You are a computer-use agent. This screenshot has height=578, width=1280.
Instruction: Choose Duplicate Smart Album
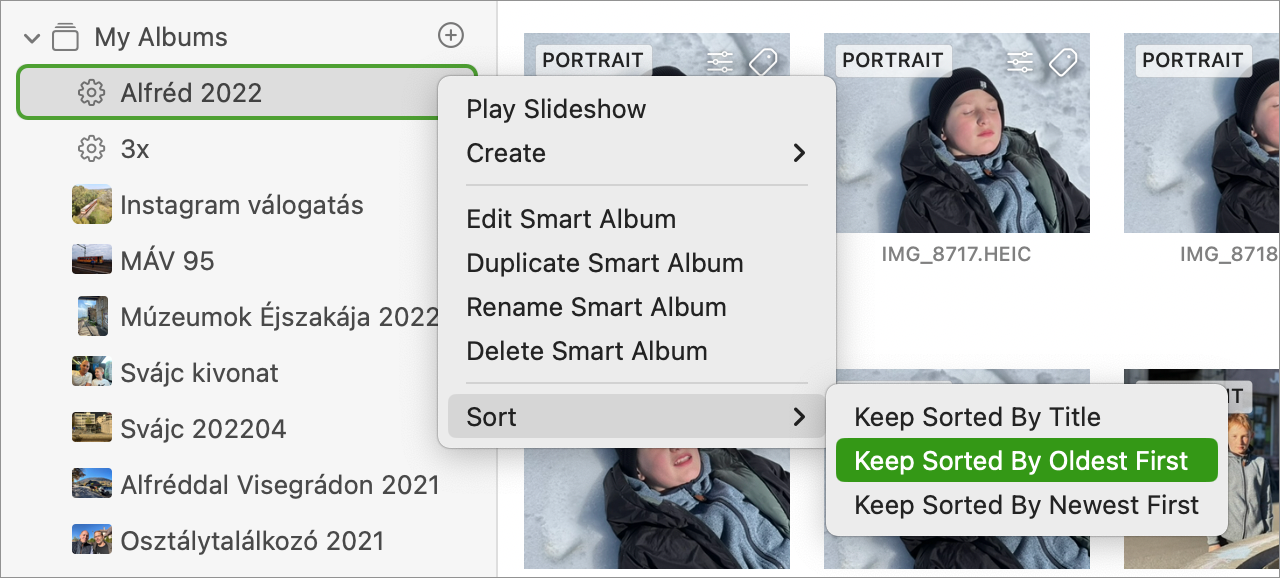637,263
